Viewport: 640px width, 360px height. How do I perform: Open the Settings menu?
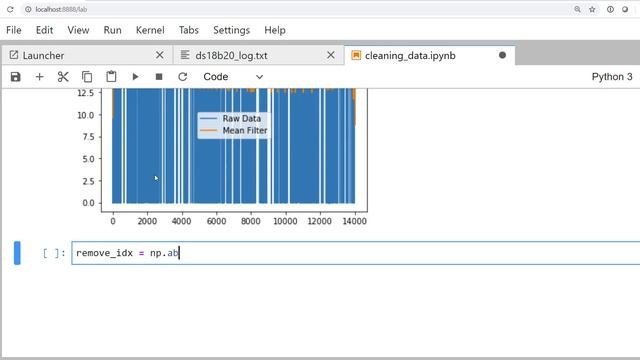coord(231,30)
